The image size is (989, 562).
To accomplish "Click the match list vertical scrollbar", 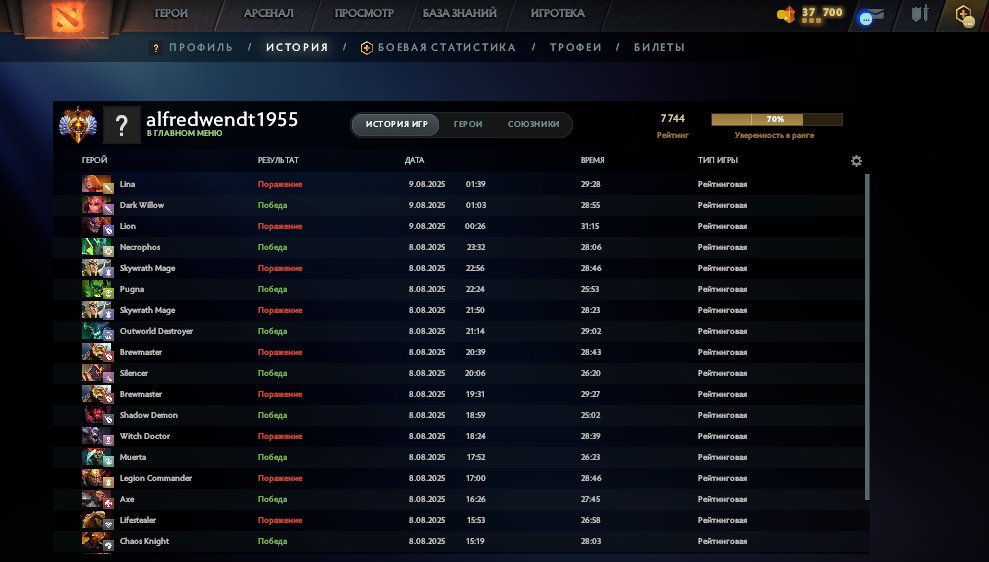I will click(x=867, y=337).
